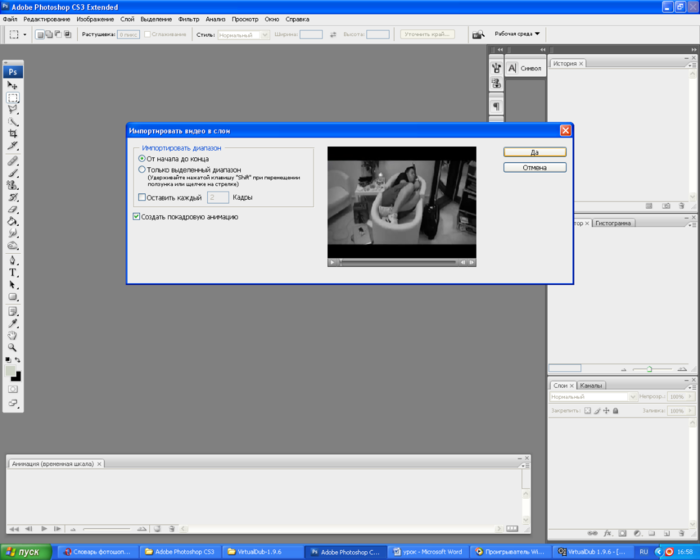The height and width of the screenshot is (560, 700).
Task: Open the 'Файл' menu
Action: 10,19
